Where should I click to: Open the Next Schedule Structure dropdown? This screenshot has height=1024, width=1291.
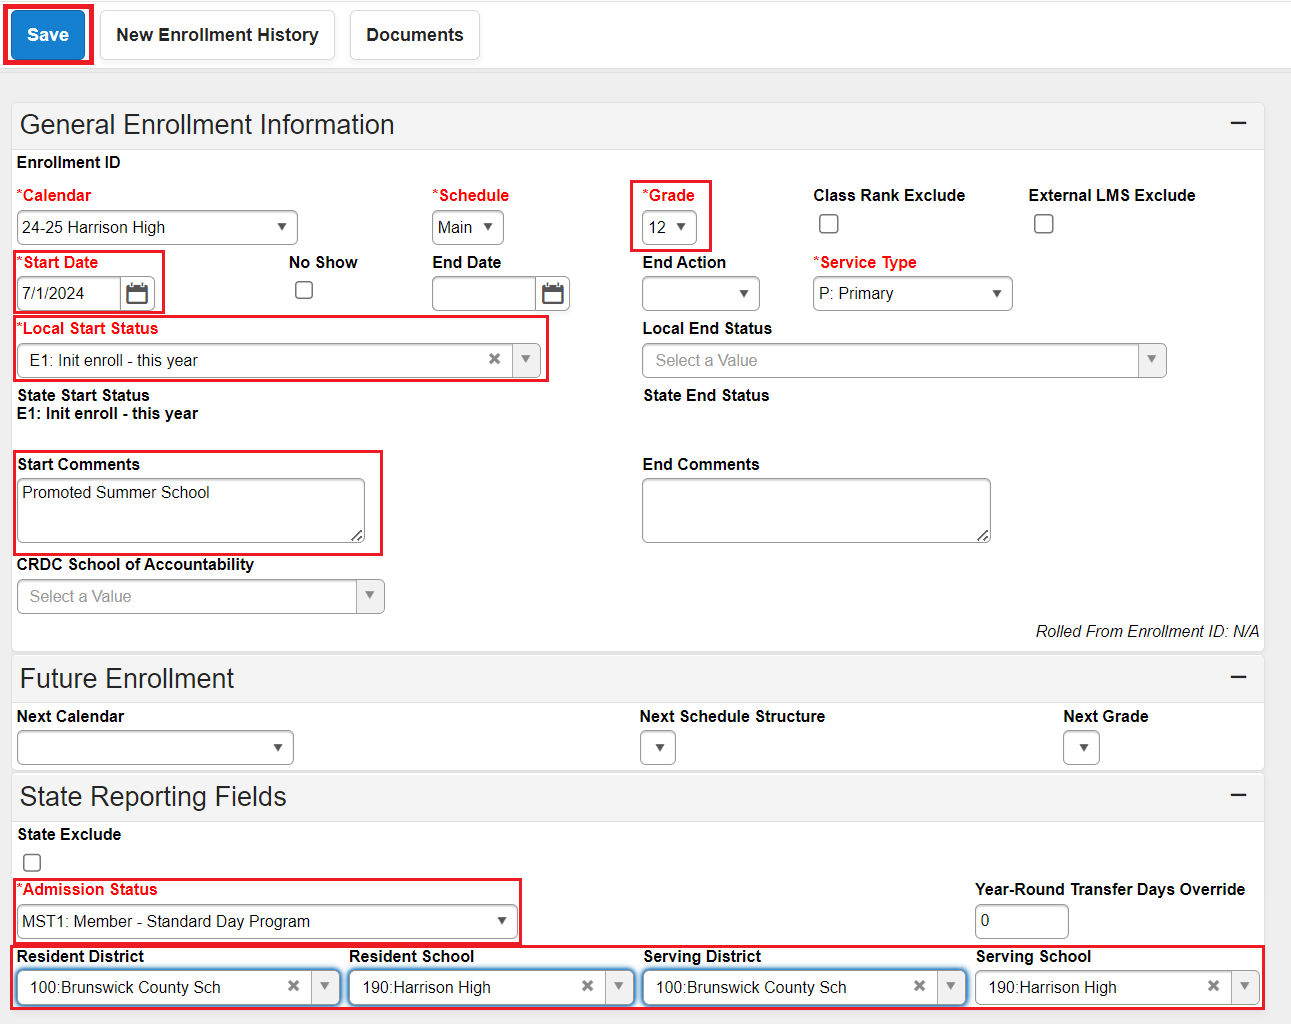pyautogui.click(x=658, y=747)
